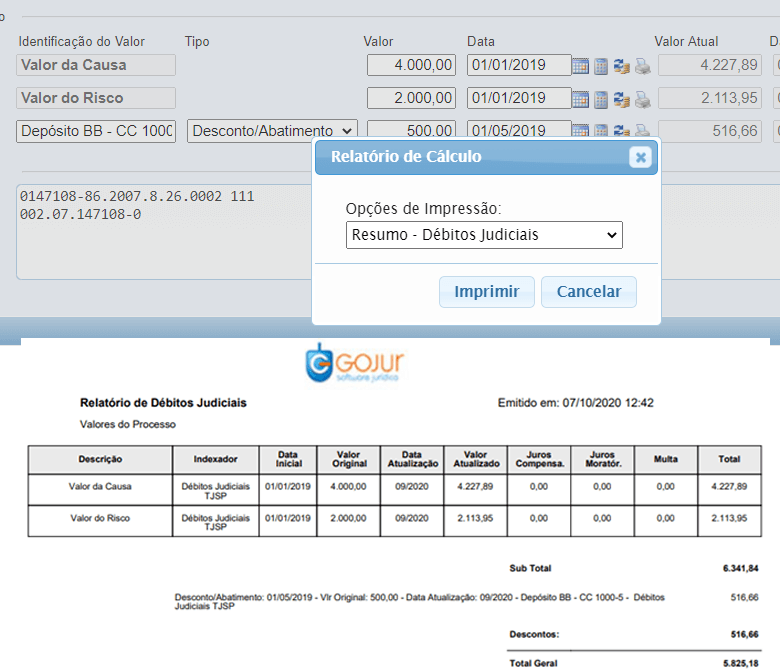780x669 pixels.
Task: Click the Total Geral value 5.825,18
Action: pos(741,663)
